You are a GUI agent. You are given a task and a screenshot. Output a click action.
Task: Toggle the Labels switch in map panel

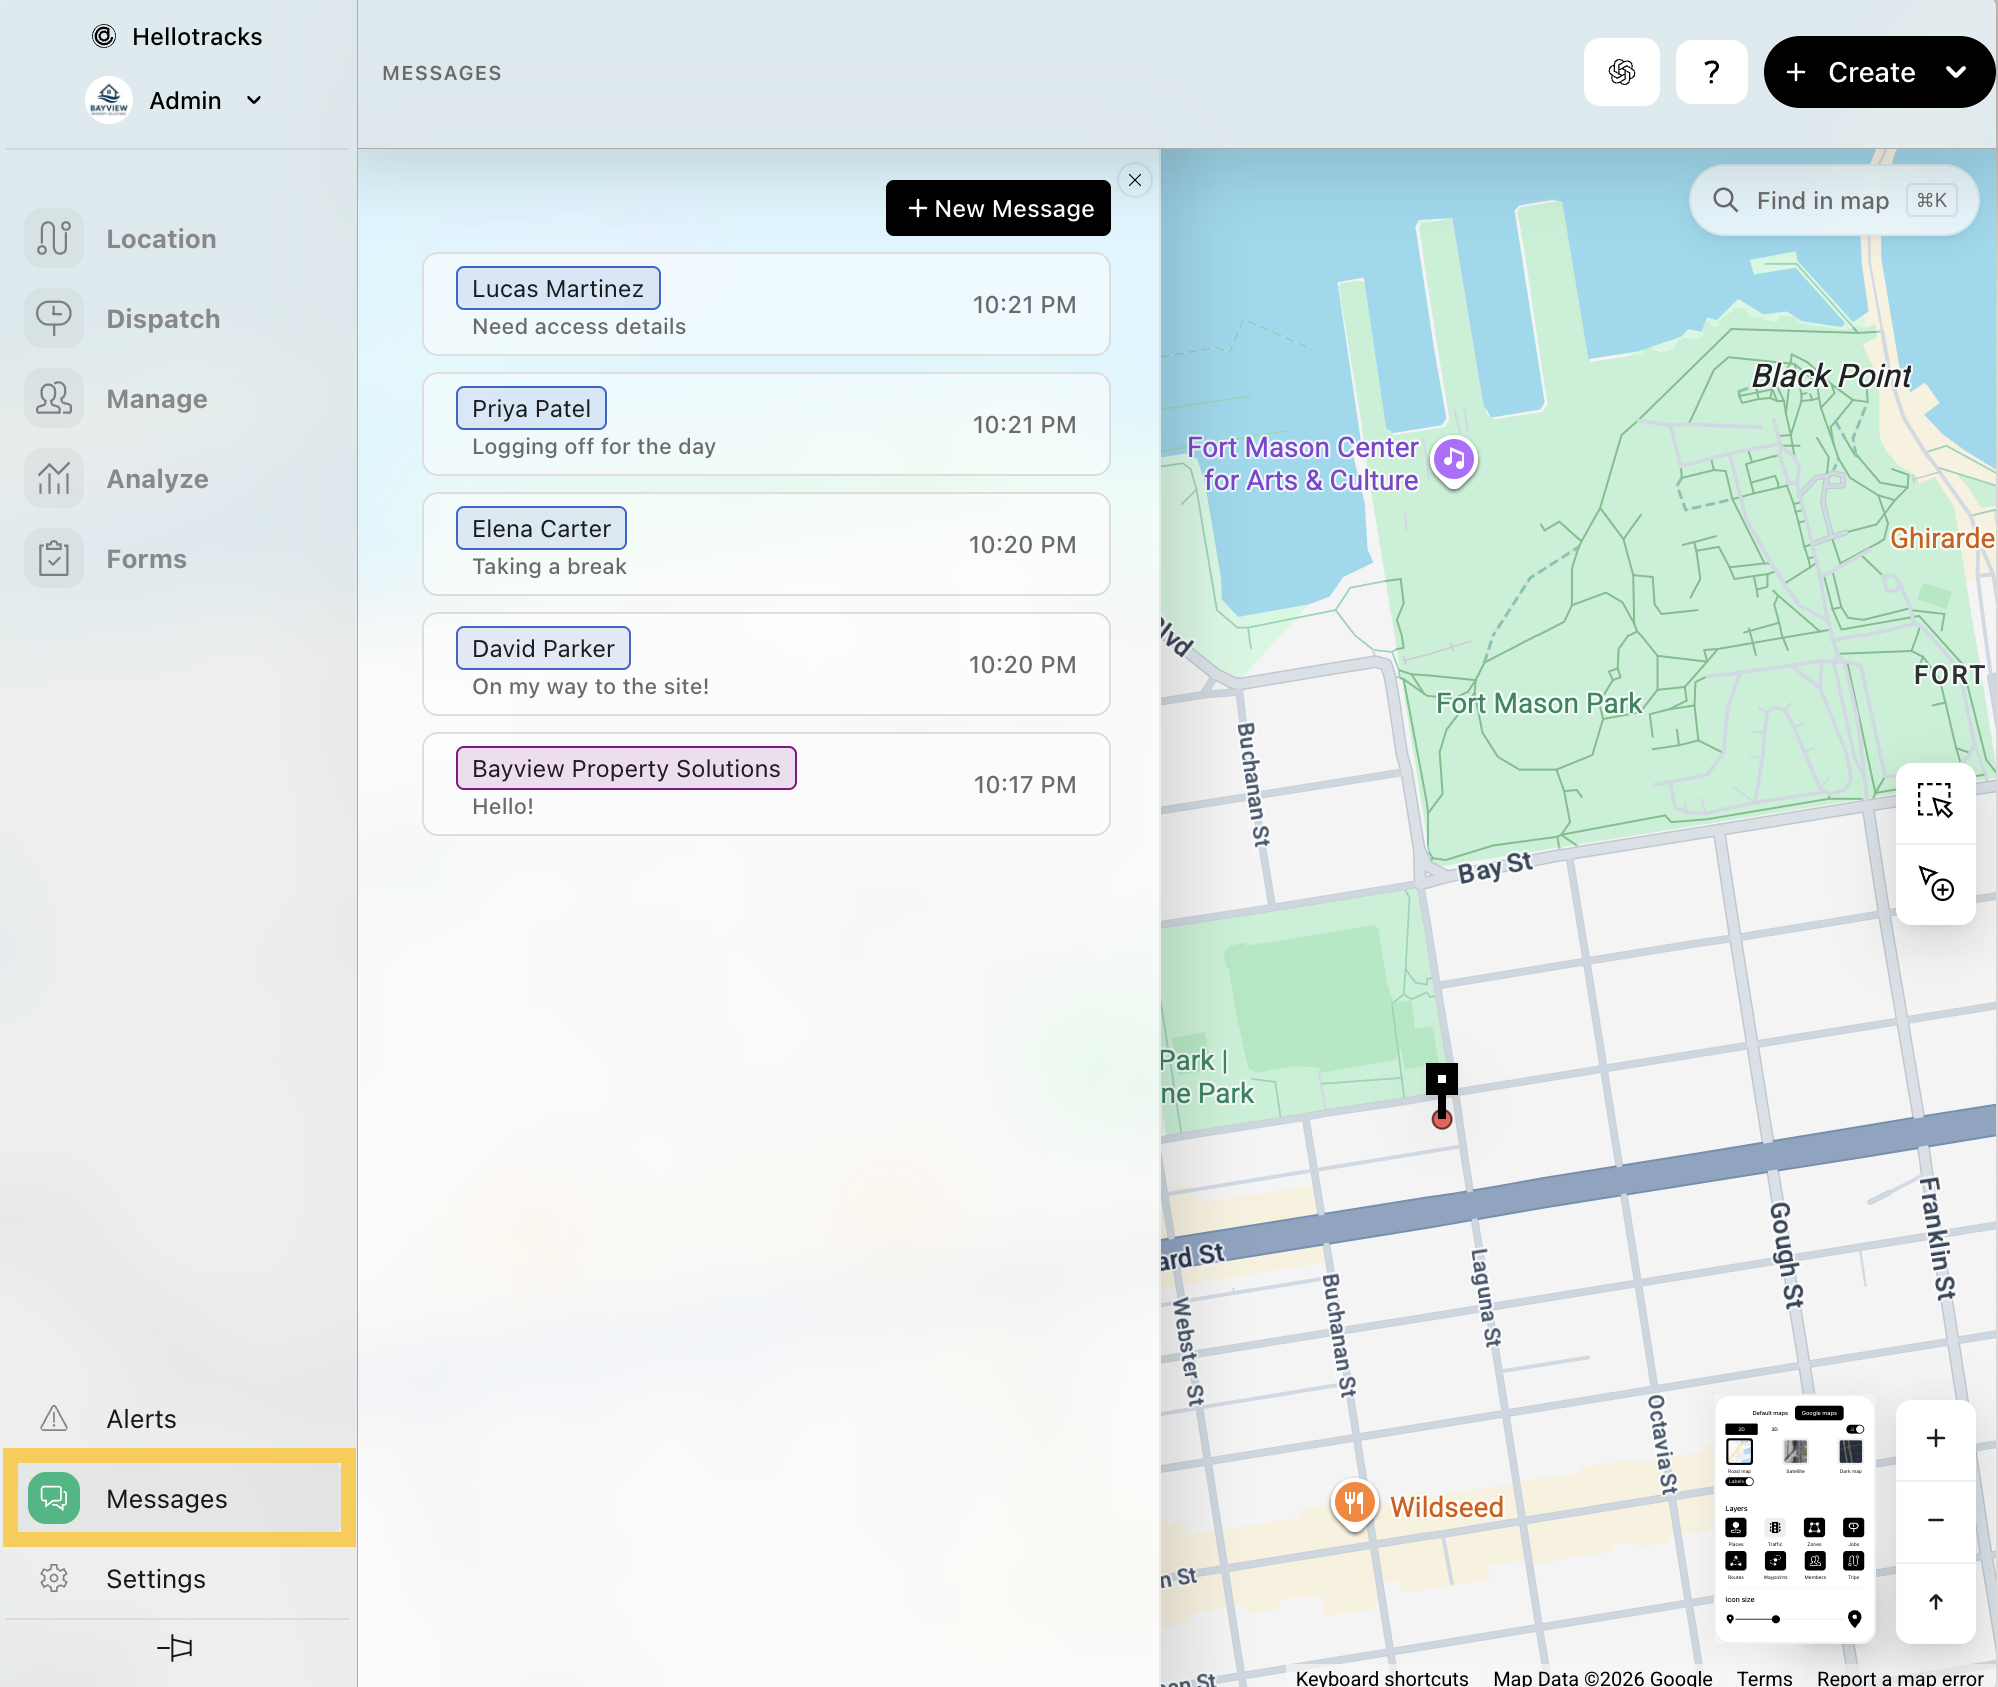click(x=1740, y=1481)
